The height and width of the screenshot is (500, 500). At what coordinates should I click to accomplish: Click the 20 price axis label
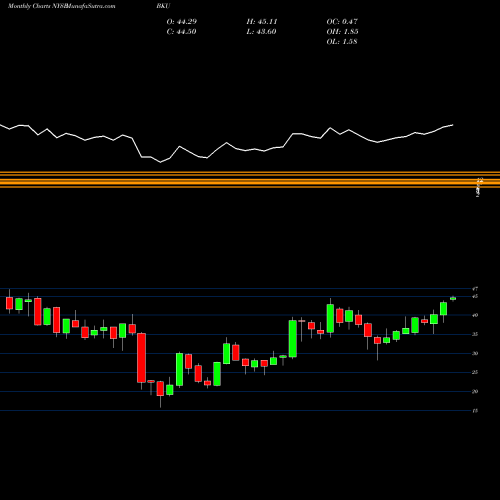(x=475, y=392)
